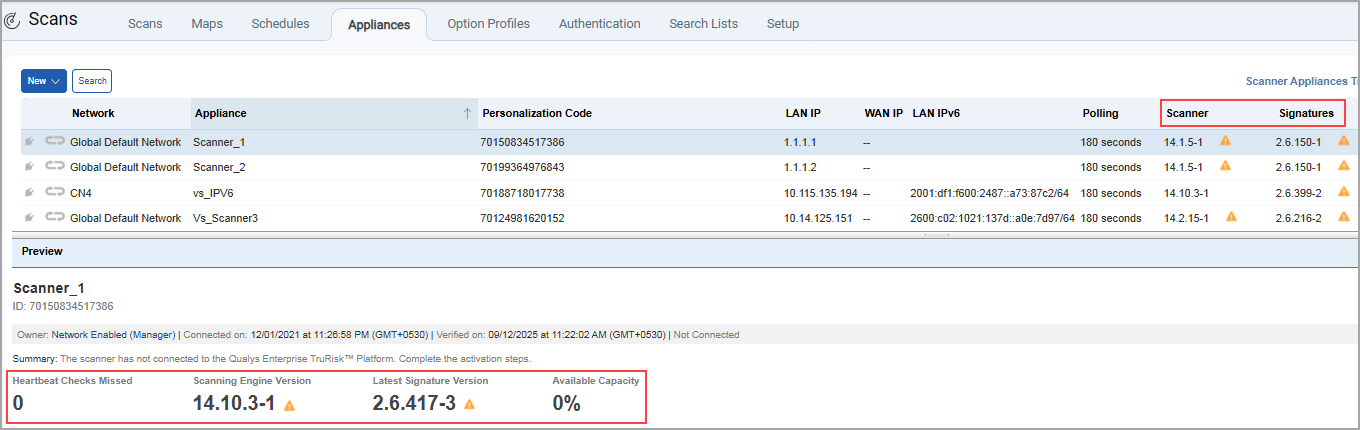The width and height of the screenshot is (1360, 430).
Task: Select the Vs_Scanner3 appliance row
Action: (225, 218)
